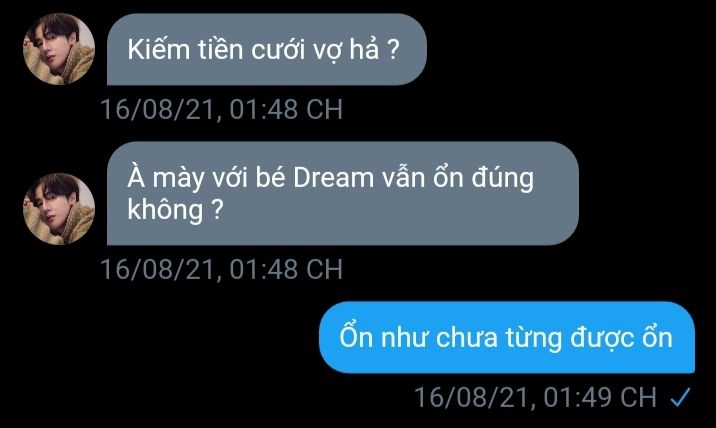Tap the blue read checkmark after 01:49 CH
The height and width of the screenshot is (428, 716).
point(680,397)
